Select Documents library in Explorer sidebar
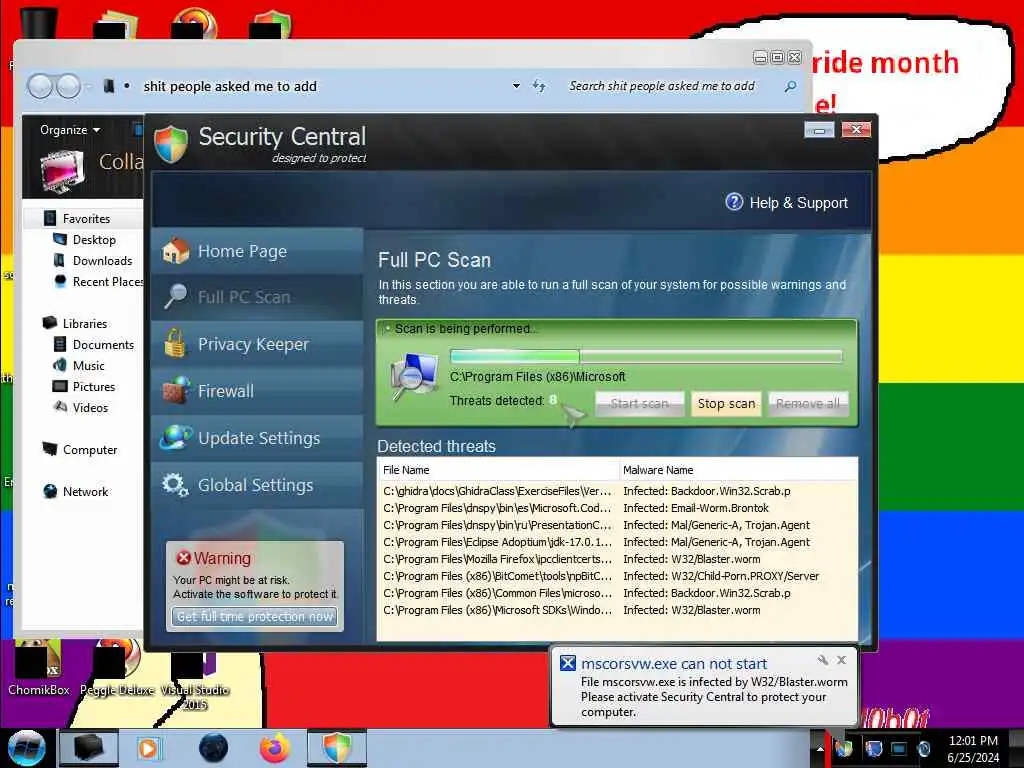The image size is (1024, 768). pos(102,344)
